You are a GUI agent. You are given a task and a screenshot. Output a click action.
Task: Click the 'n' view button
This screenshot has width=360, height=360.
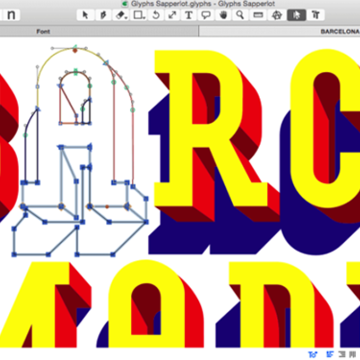(12, 15)
